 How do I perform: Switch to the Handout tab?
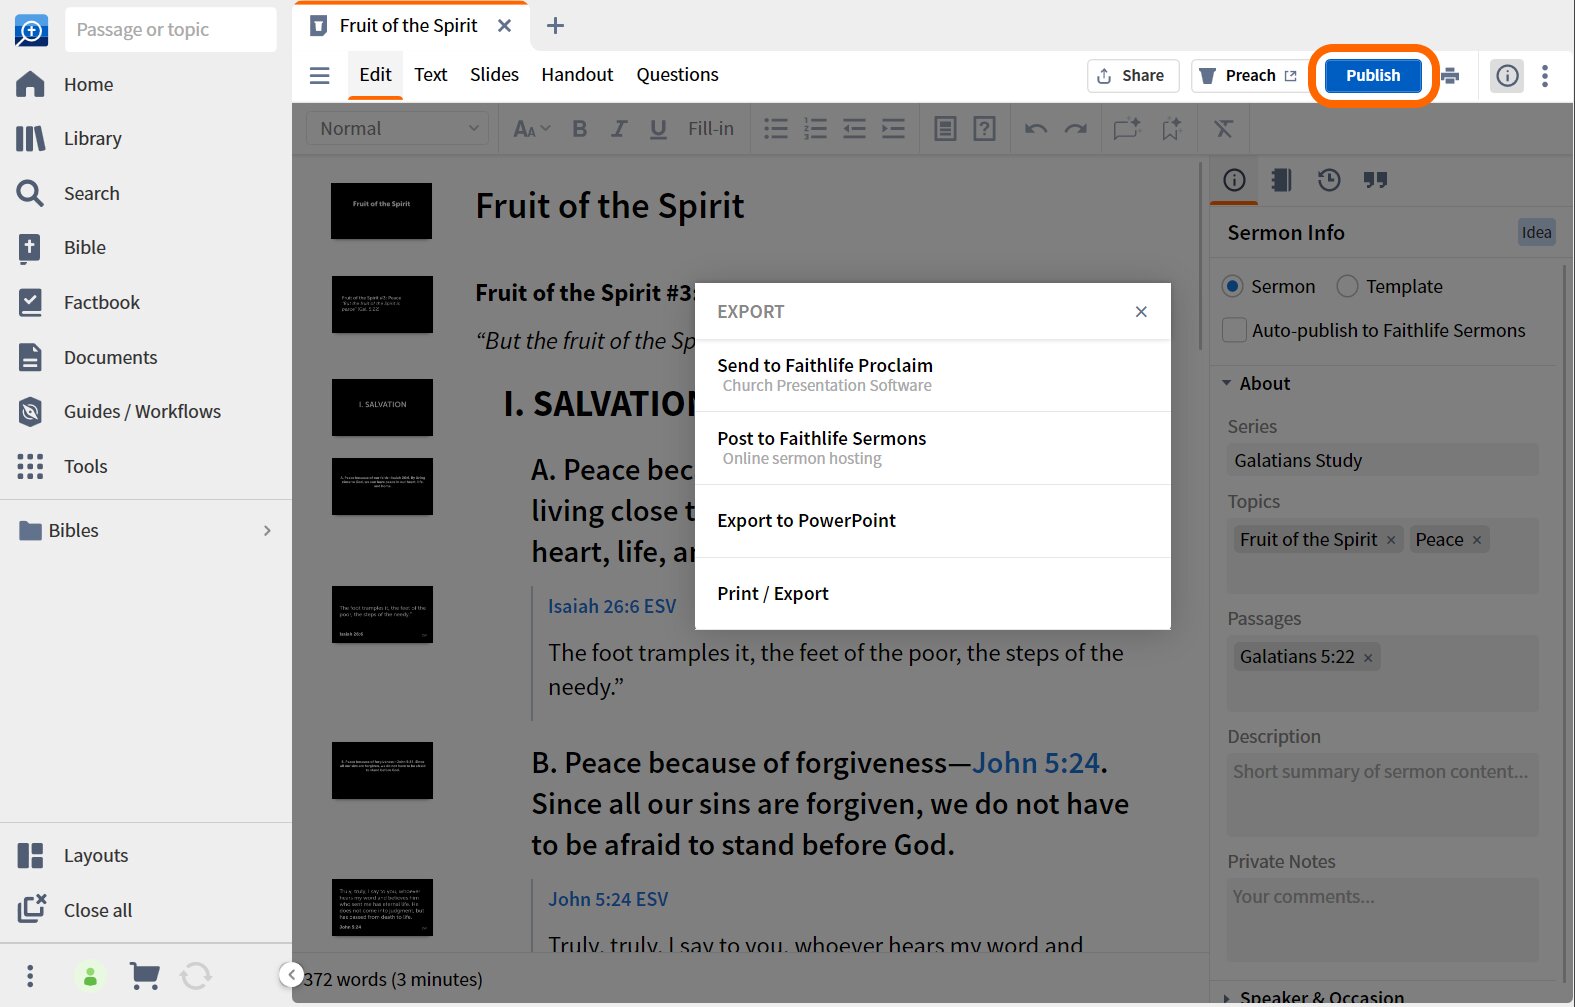point(577,75)
